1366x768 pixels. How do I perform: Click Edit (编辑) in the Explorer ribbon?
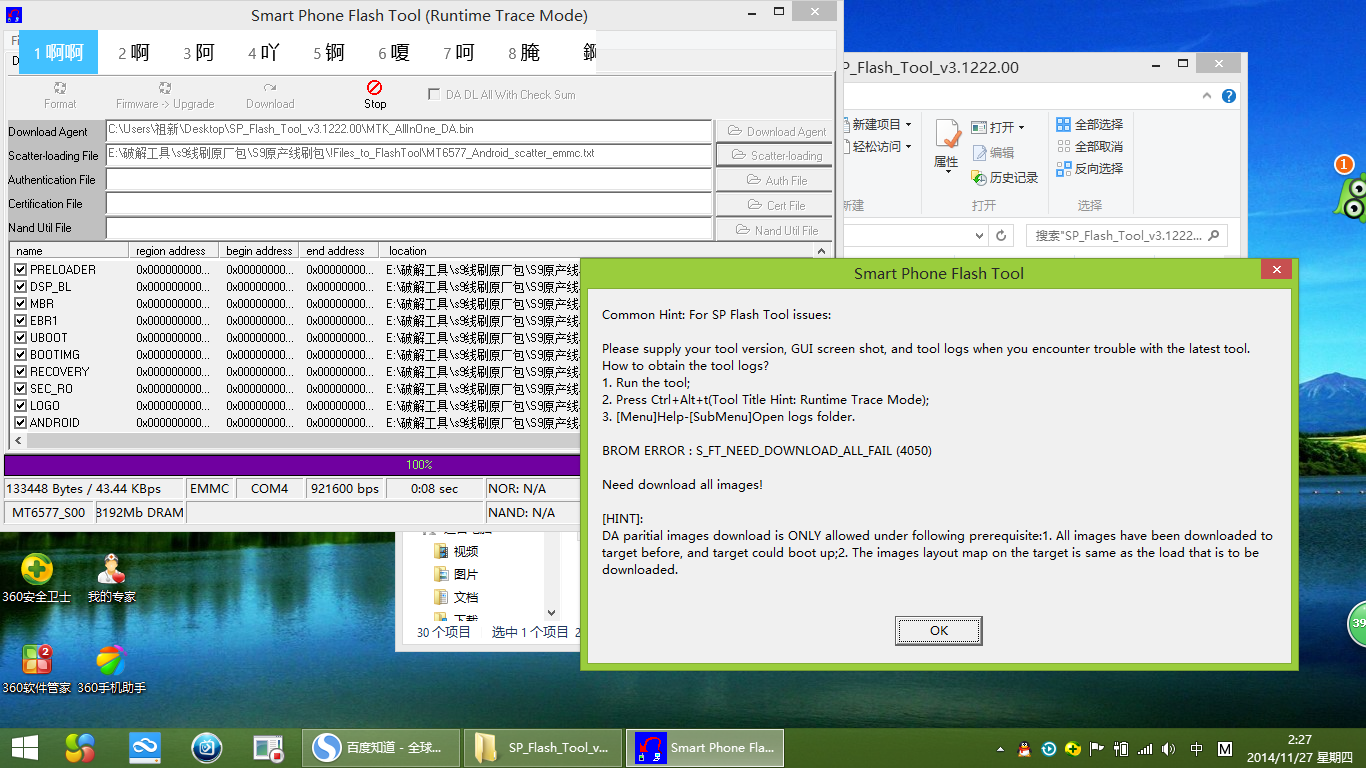993,153
